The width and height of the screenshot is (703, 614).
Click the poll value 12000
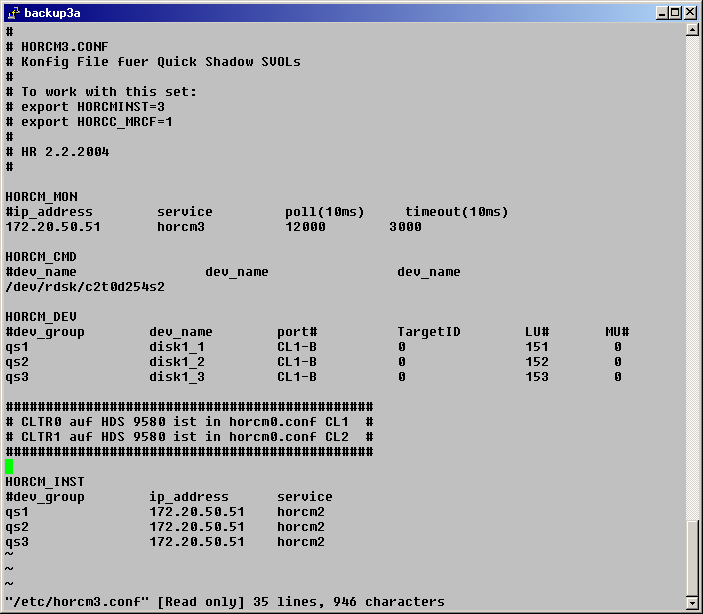pos(305,227)
